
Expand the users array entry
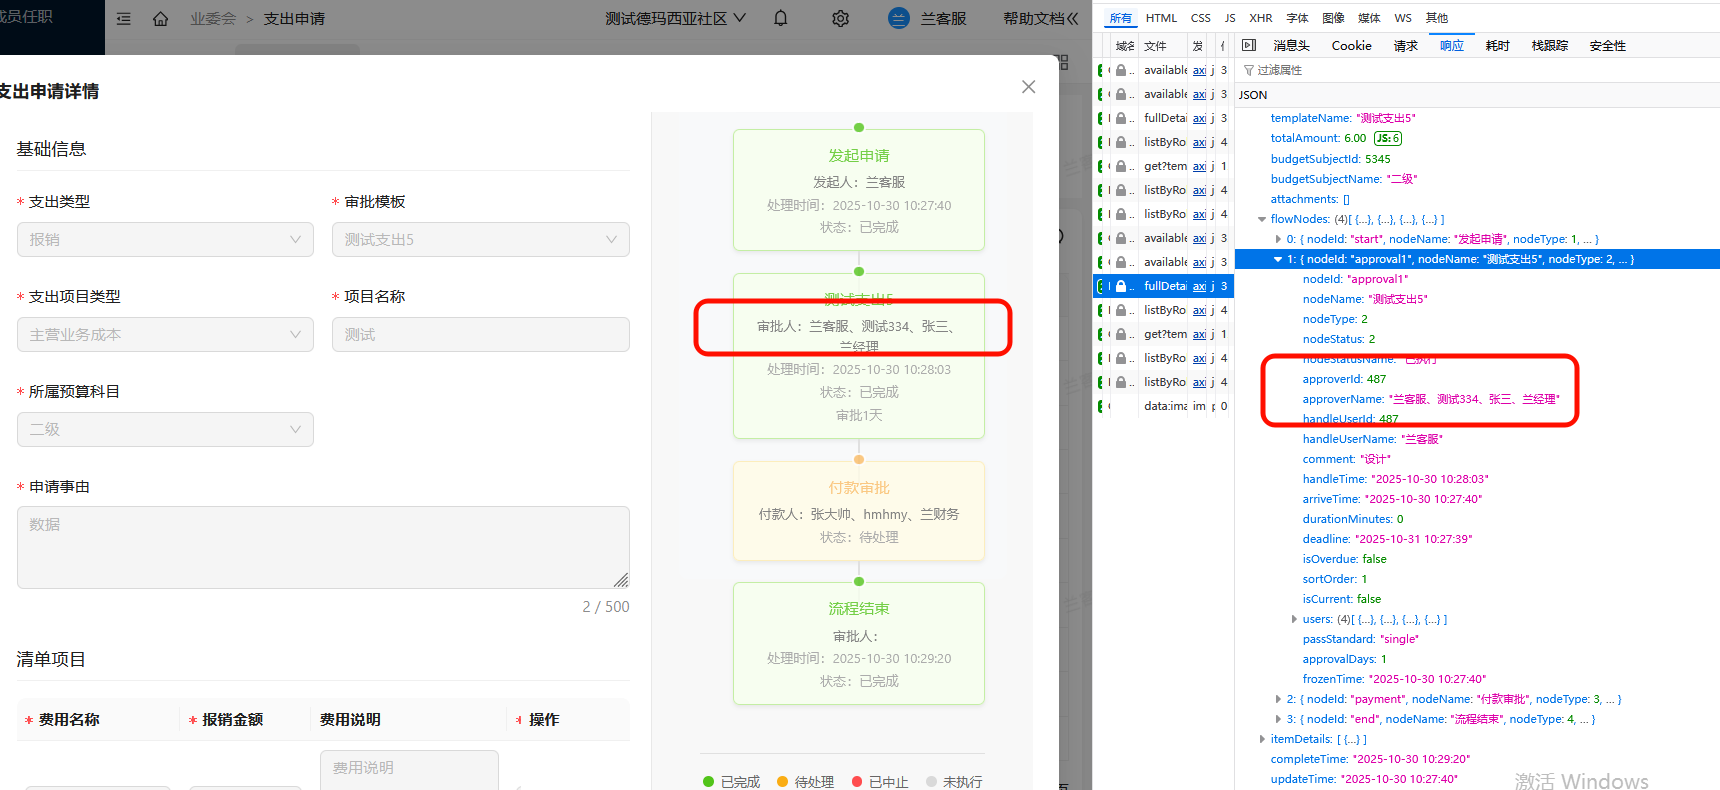click(x=1294, y=619)
